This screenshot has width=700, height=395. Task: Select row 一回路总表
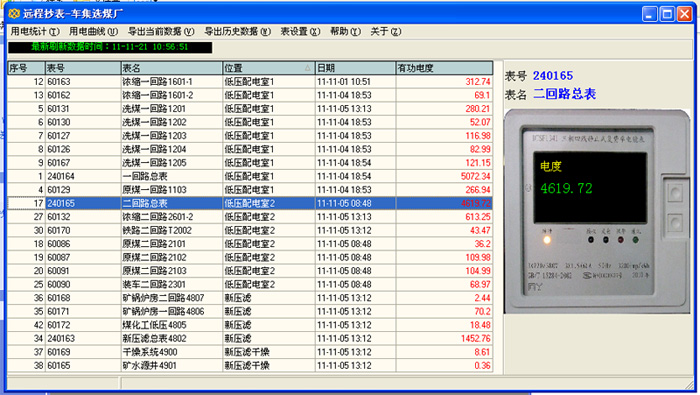tap(250, 176)
